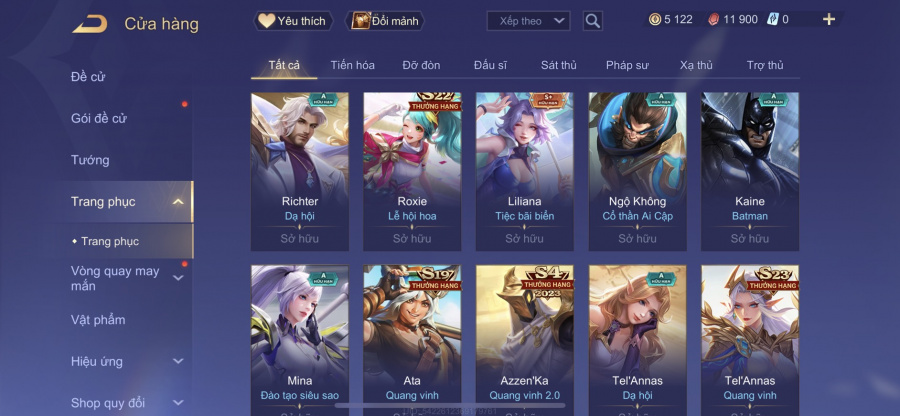Select the Roxie Lễ hội hoa skin card
Image resolution: width=900 pixels, height=416 pixels.
(x=412, y=172)
